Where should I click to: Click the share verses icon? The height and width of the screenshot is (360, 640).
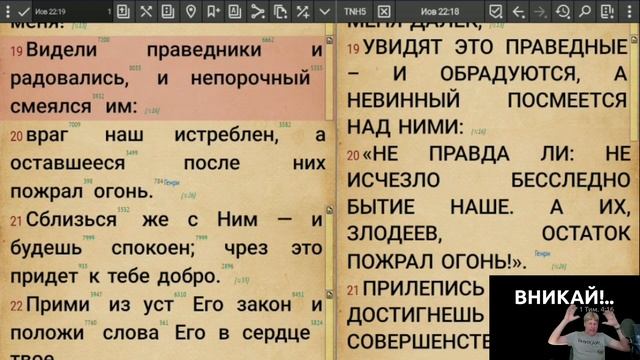pos(258,11)
